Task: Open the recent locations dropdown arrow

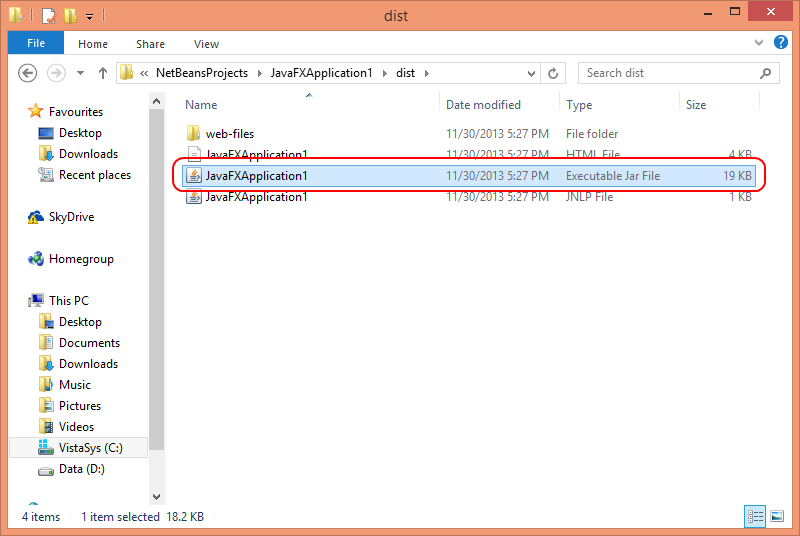Action: (80, 73)
